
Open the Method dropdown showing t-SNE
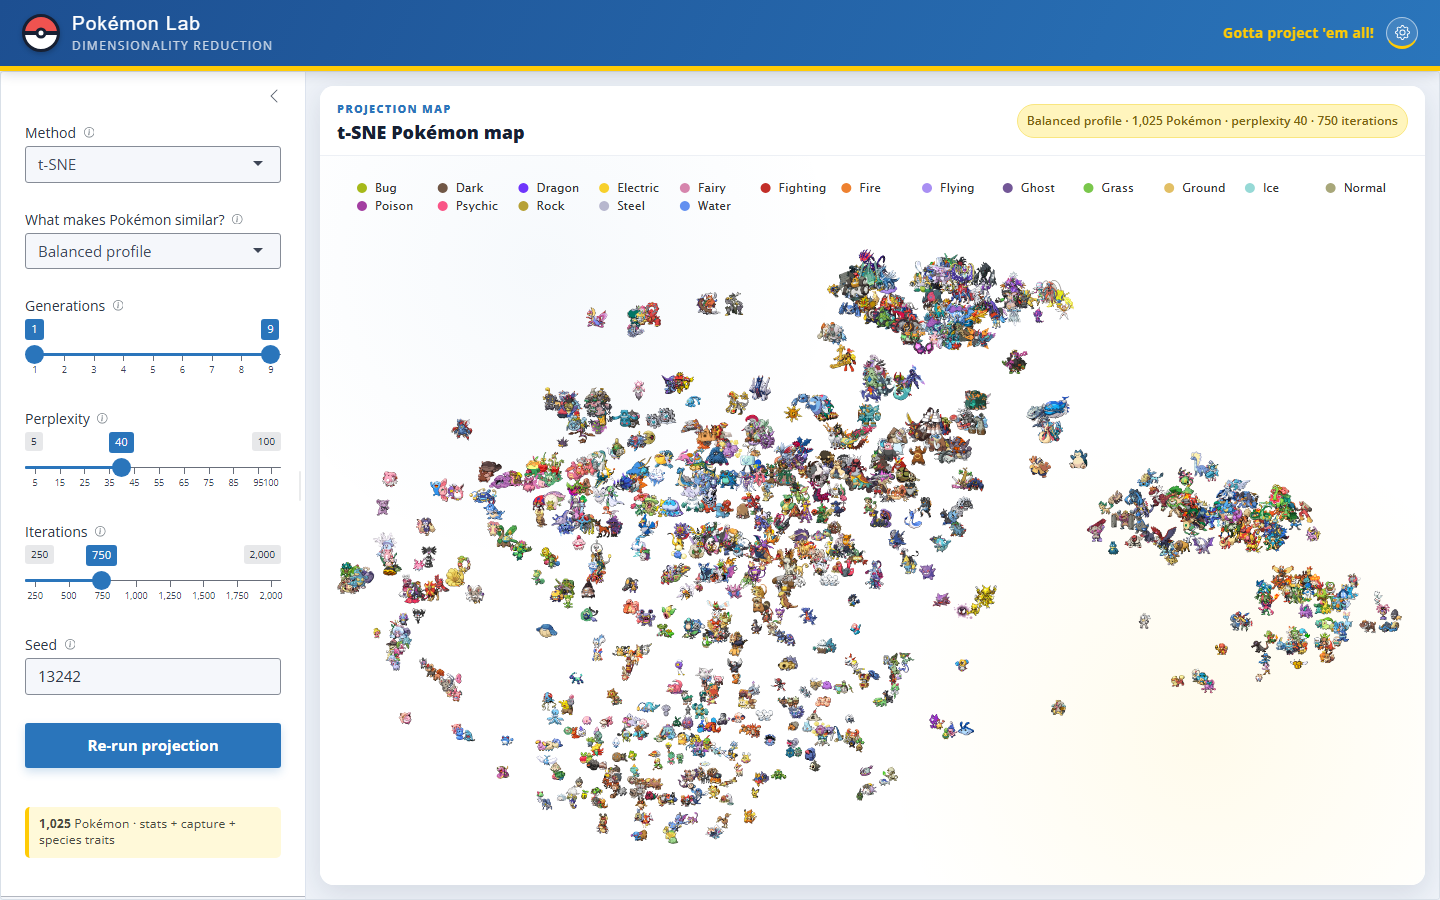[x=153, y=165]
